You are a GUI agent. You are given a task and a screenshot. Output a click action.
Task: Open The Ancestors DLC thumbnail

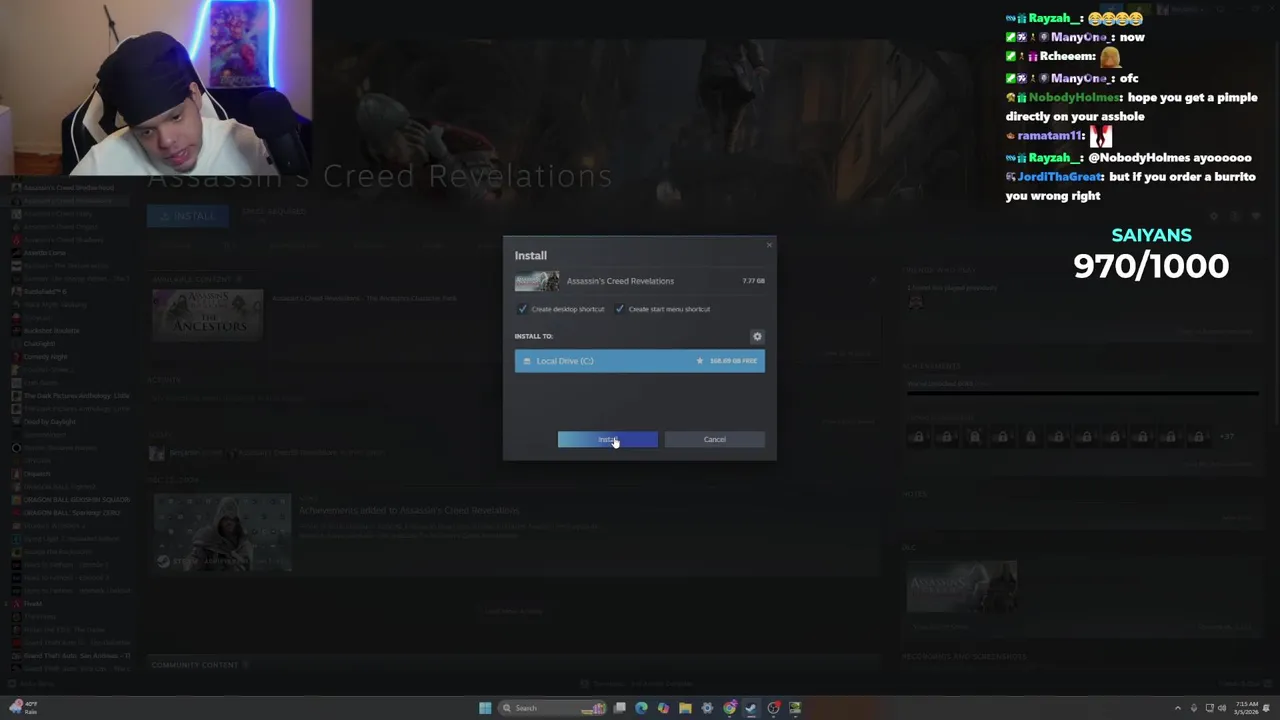(x=207, y=315)
